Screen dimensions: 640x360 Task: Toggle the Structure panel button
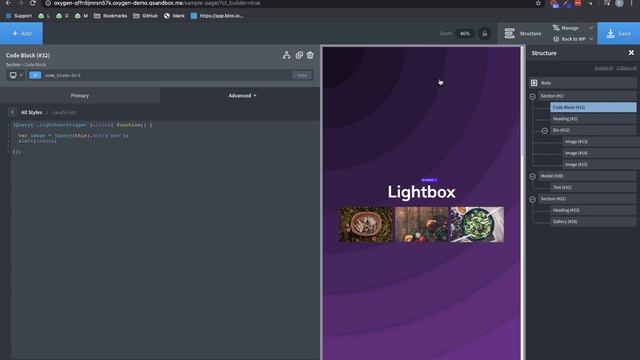523,33
